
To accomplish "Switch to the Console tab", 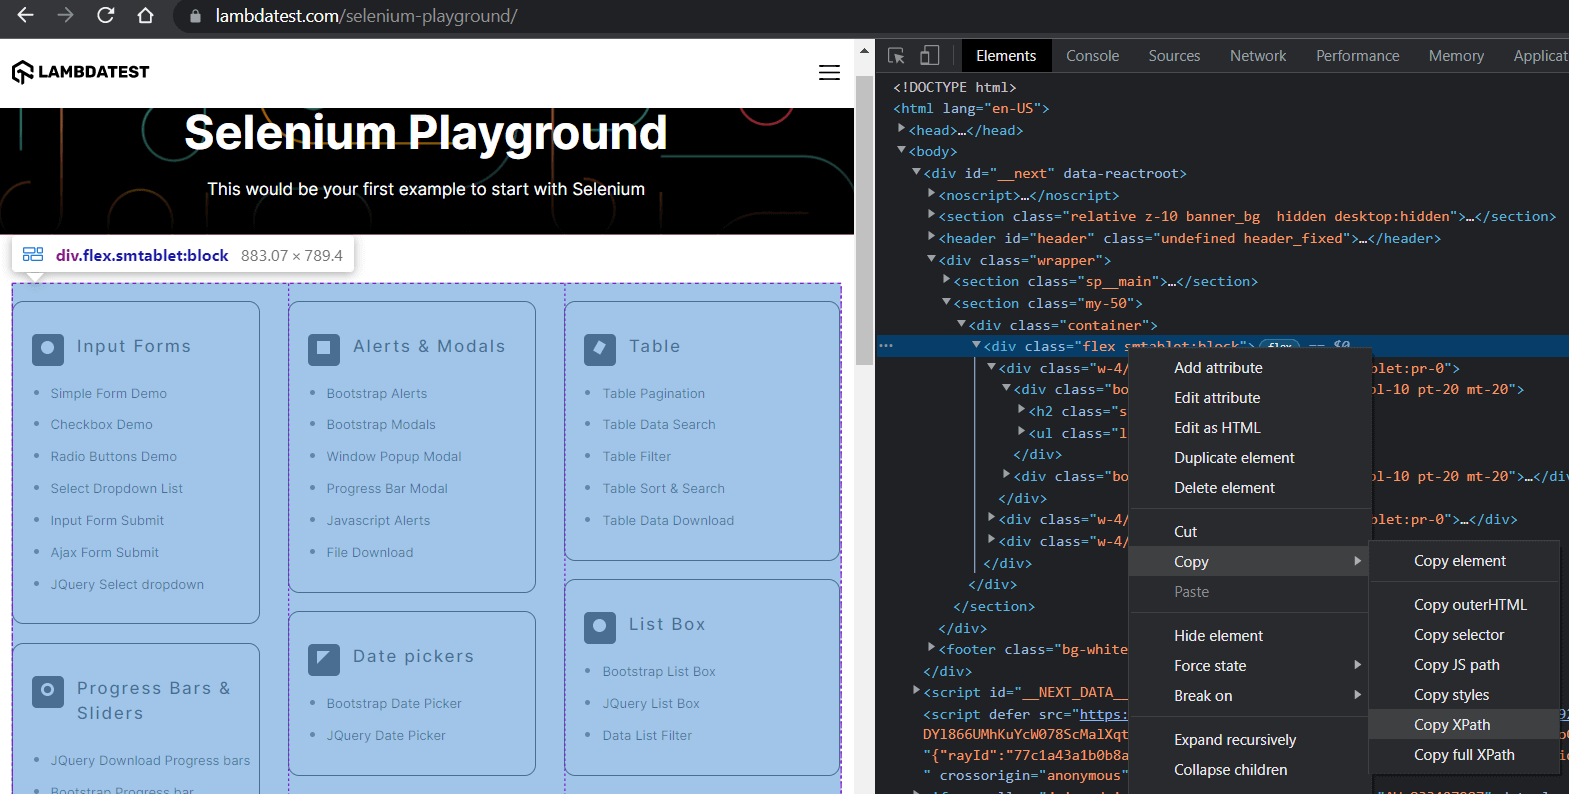I will [x=1092, y=56].
